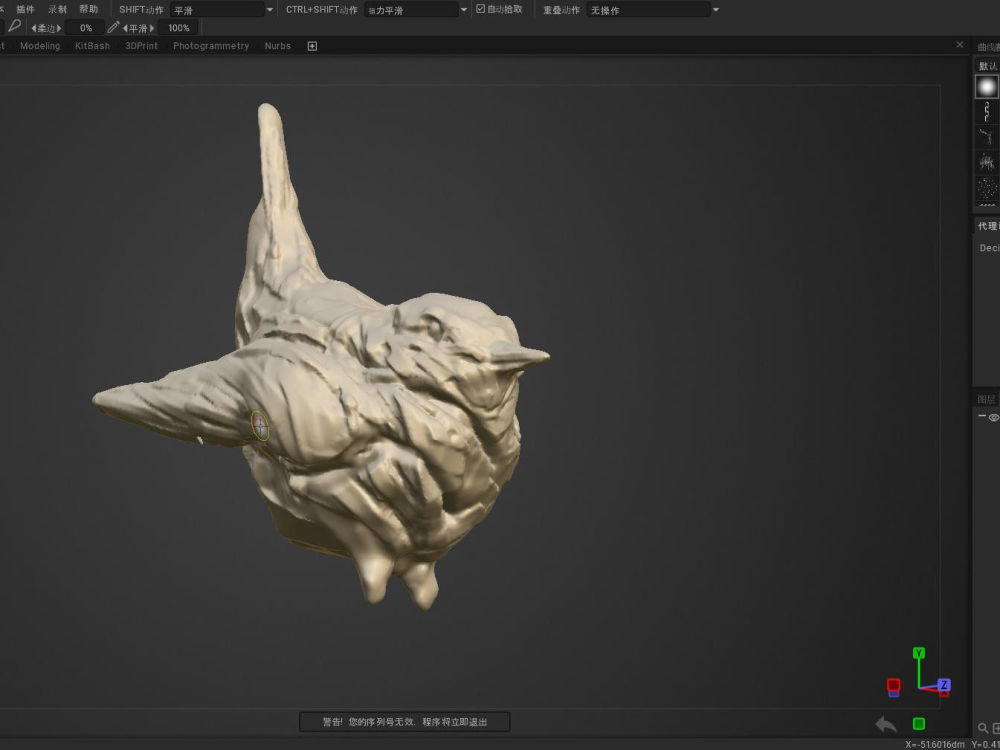Toggle the 自动拾取 checkbox
Viewport: 1000px width, 750px height.
click(x=481, y=9)
